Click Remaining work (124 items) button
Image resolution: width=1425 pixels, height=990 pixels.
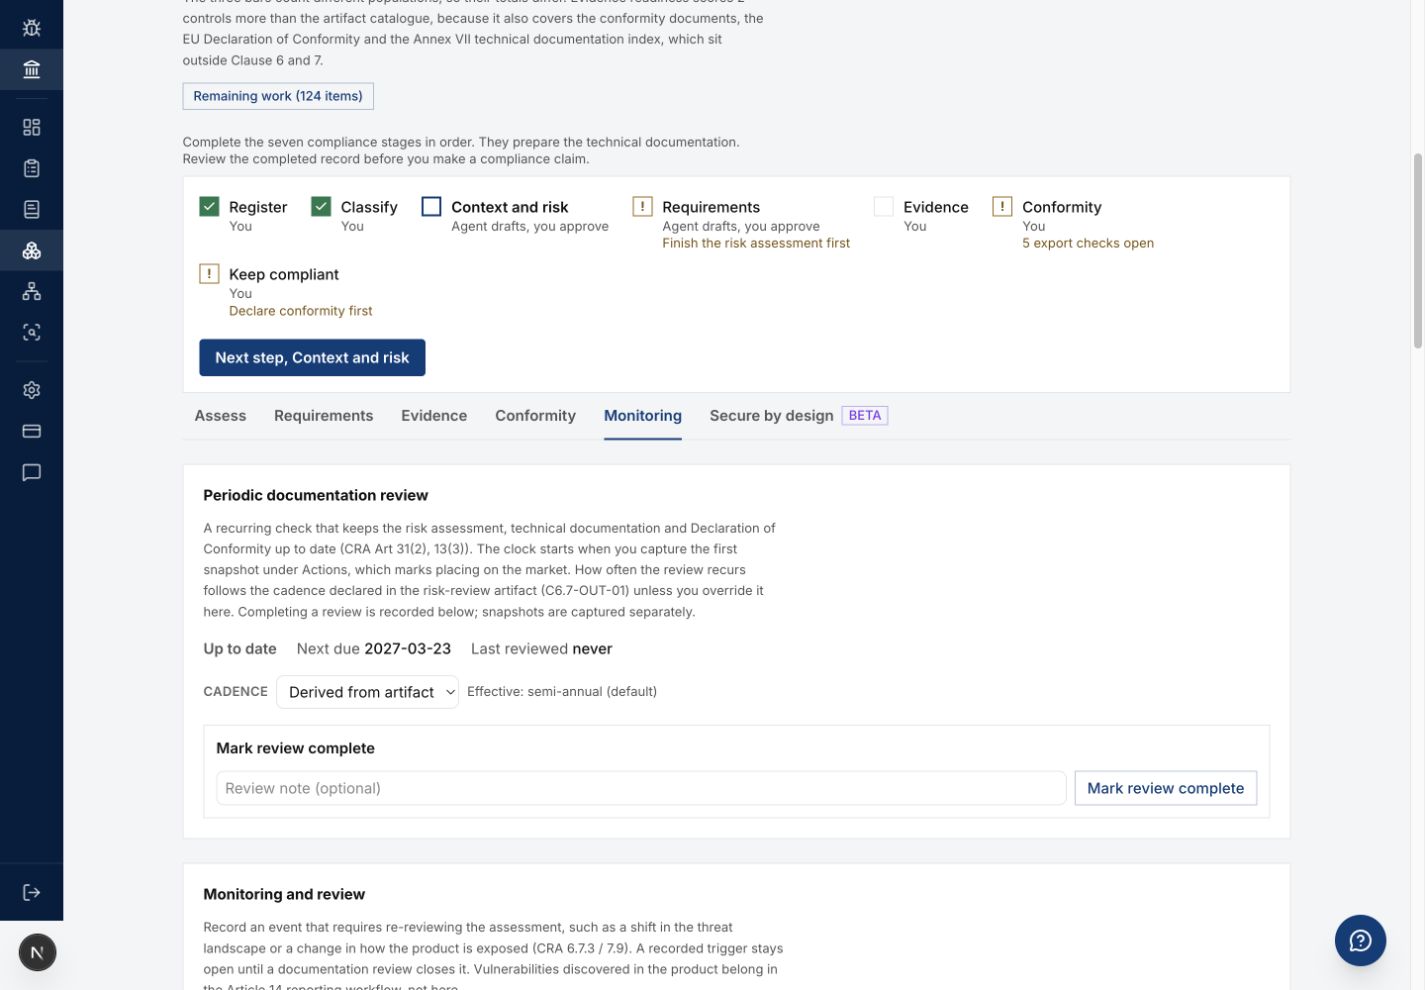click(x=278, y=96)
